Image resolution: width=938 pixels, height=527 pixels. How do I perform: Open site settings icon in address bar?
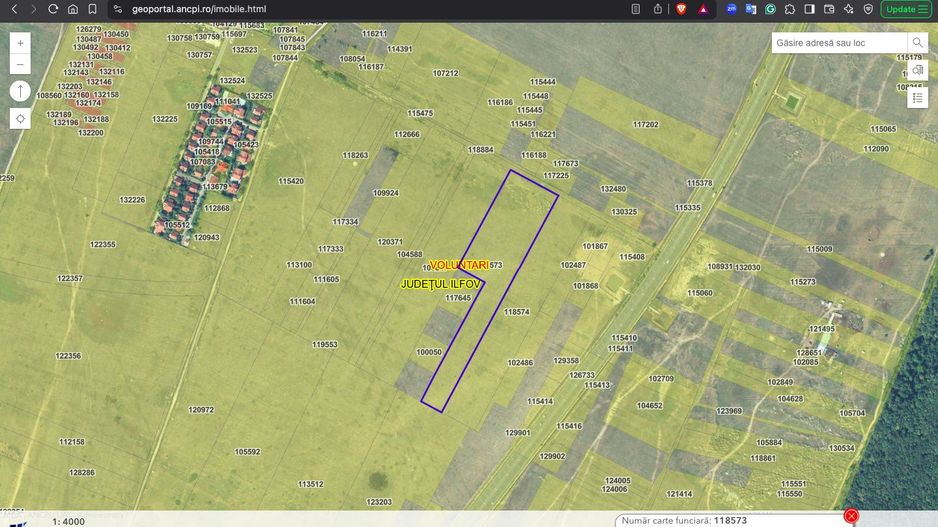(118, 9)
